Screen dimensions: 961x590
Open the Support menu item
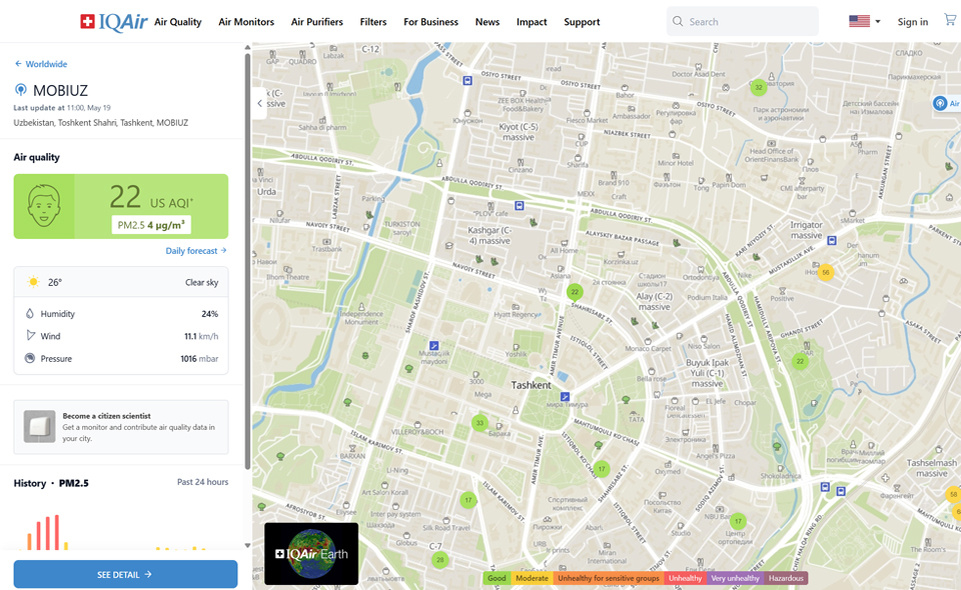pyautogui.click(x=582, y=22)
